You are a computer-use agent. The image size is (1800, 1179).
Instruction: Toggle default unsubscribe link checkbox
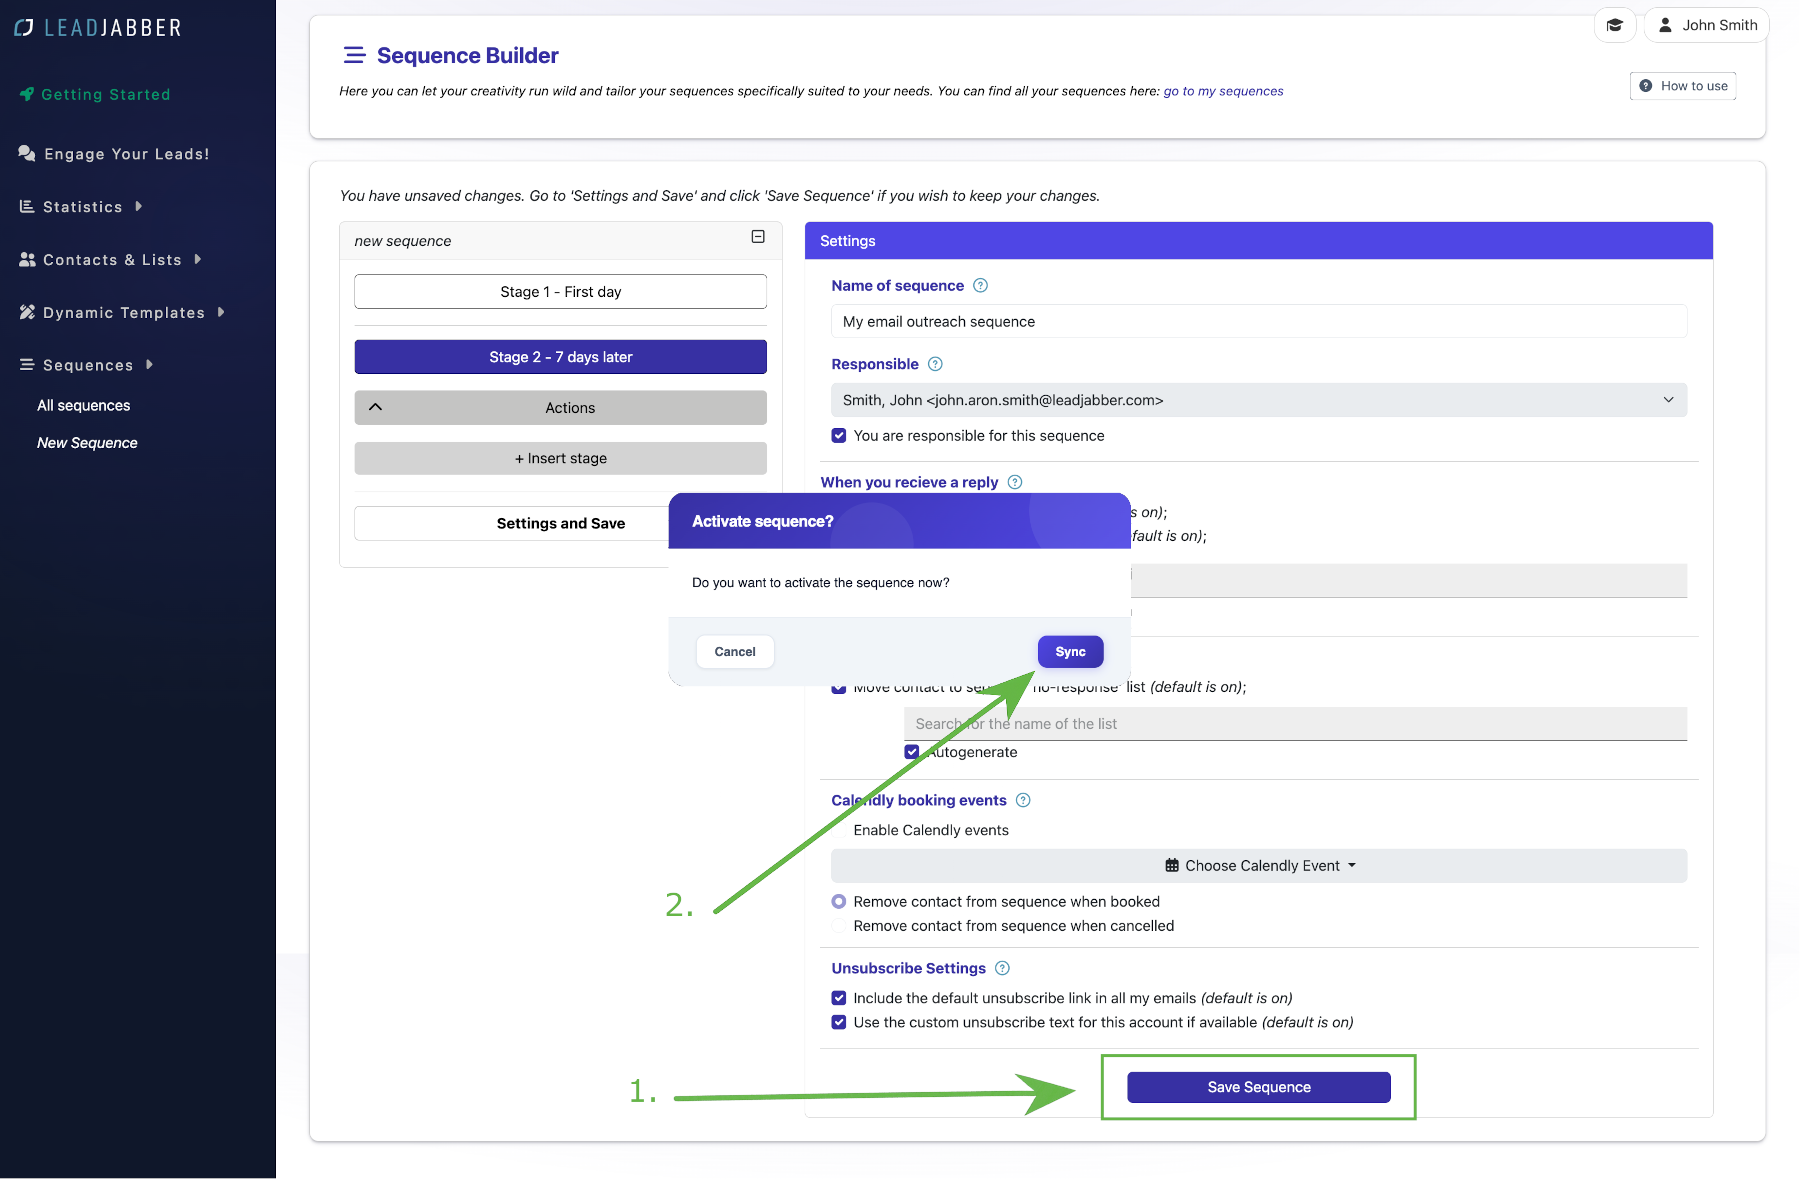[839, 998]
